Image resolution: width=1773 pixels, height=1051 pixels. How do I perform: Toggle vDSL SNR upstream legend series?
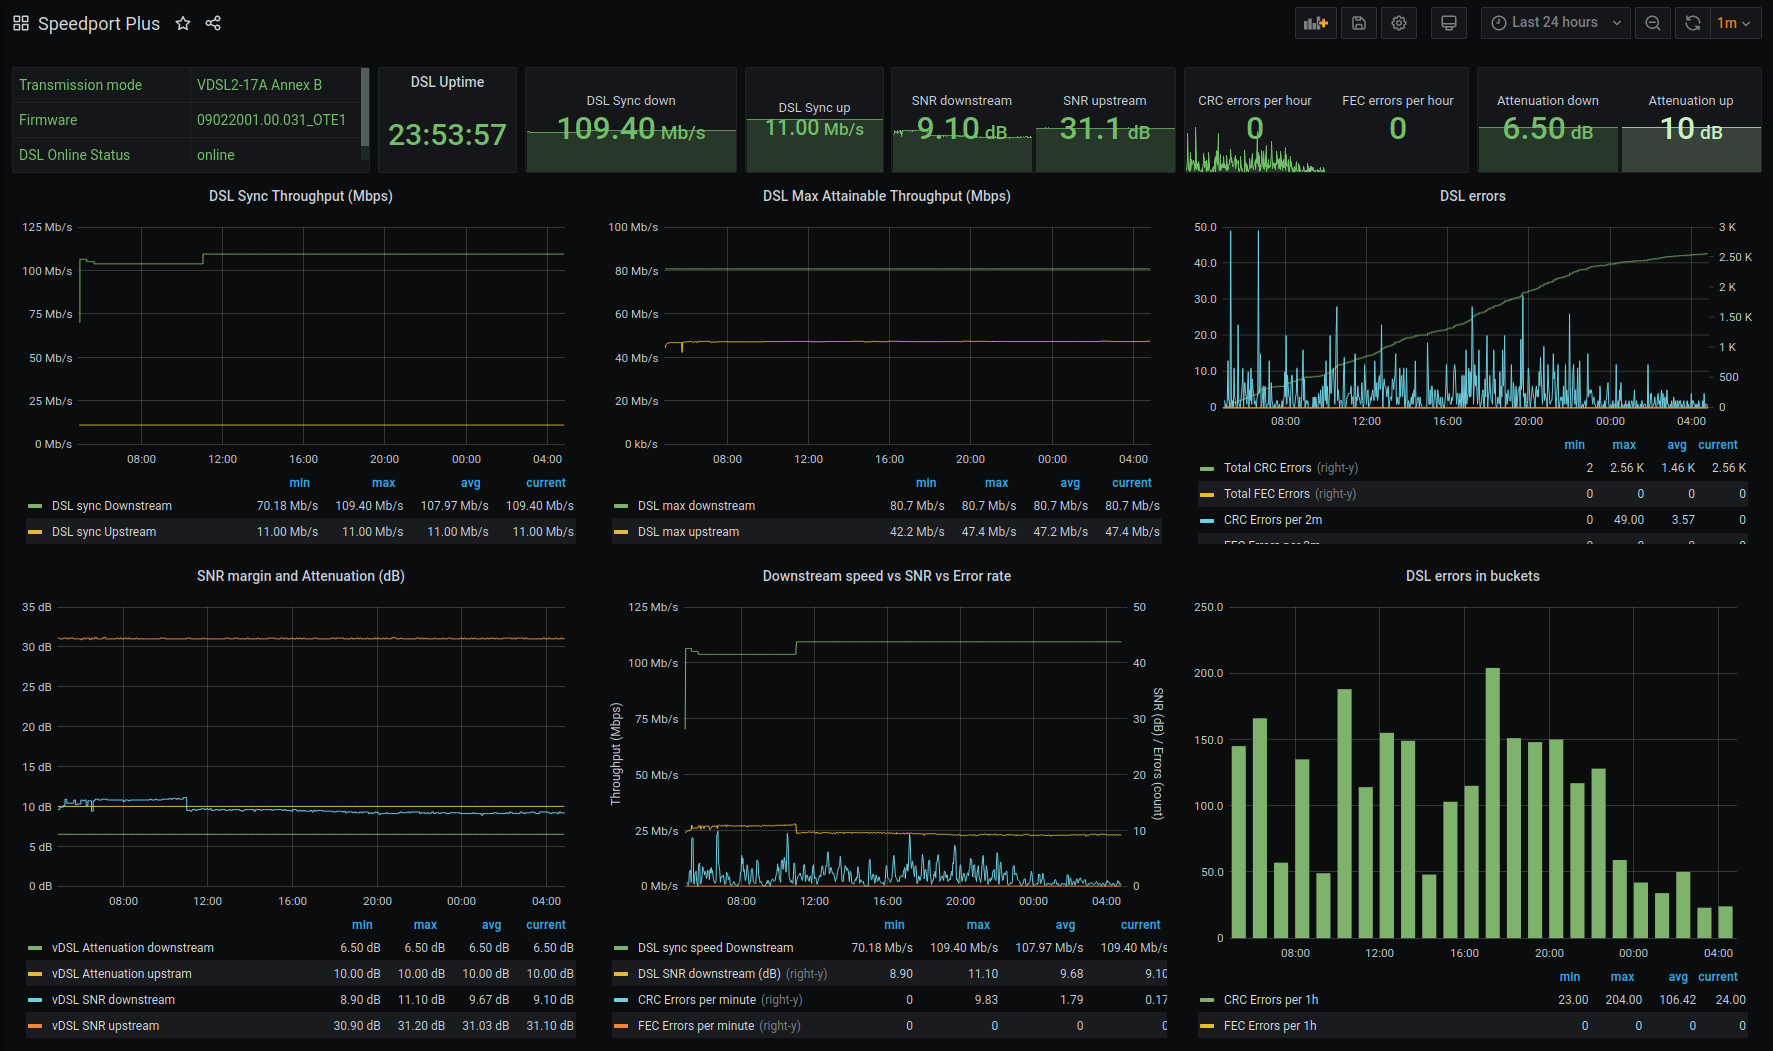click(x=105, y=1026)
